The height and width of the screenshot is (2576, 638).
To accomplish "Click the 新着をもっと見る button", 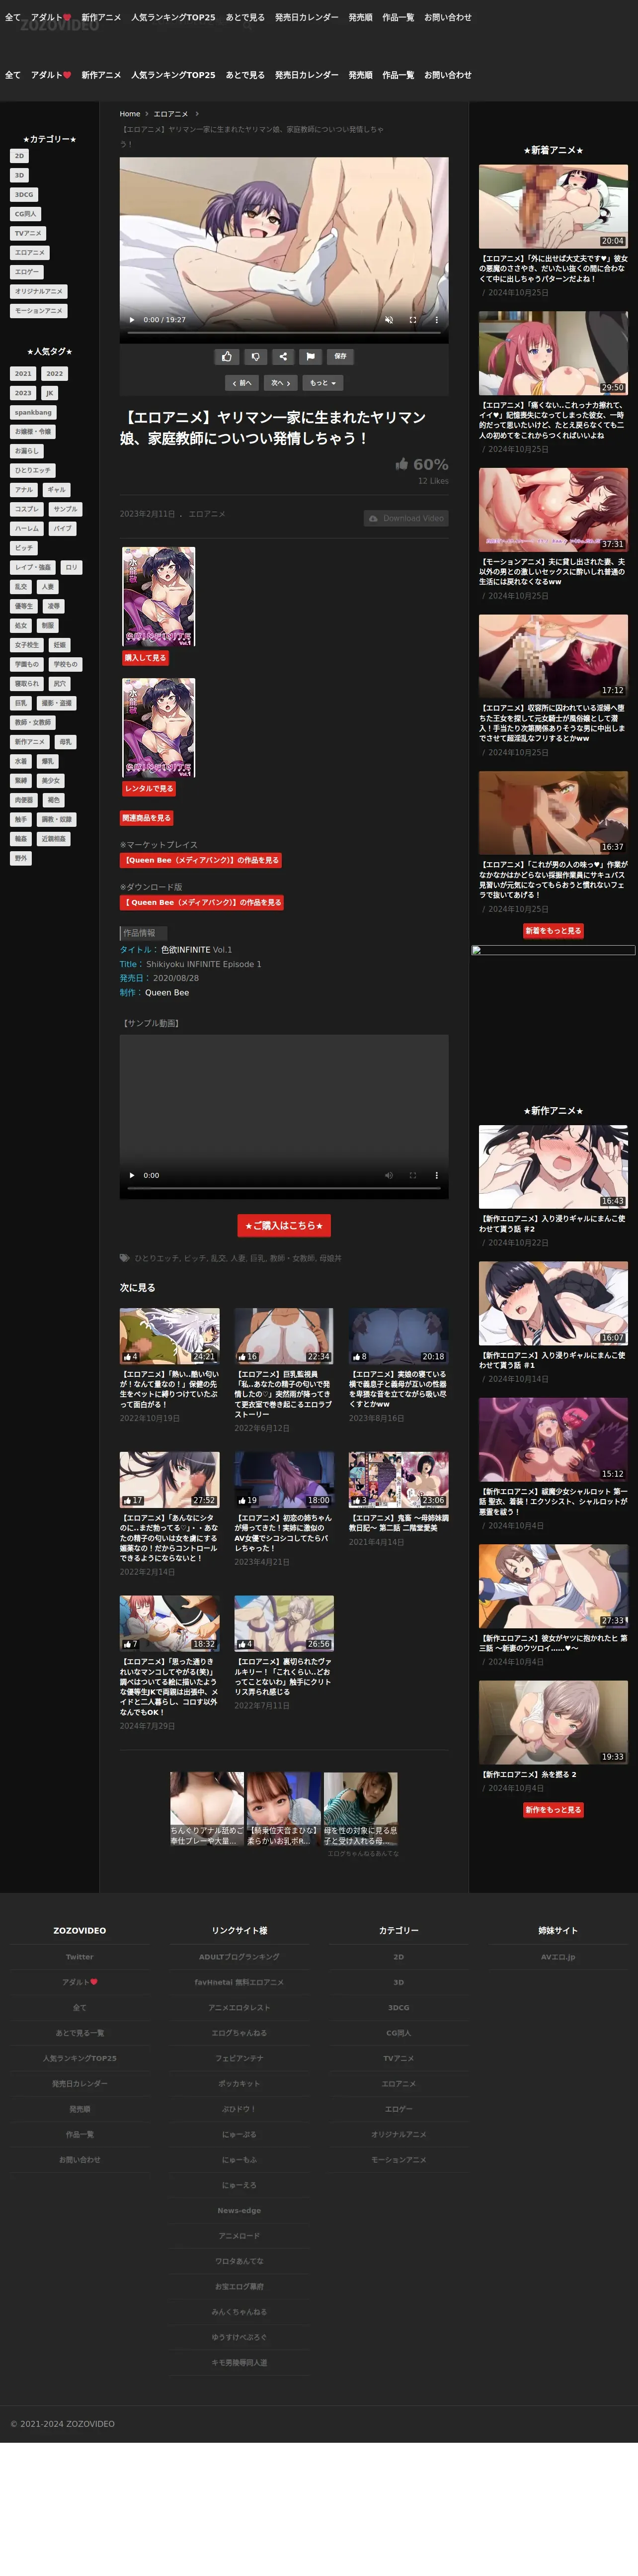I will click(554, 931).
